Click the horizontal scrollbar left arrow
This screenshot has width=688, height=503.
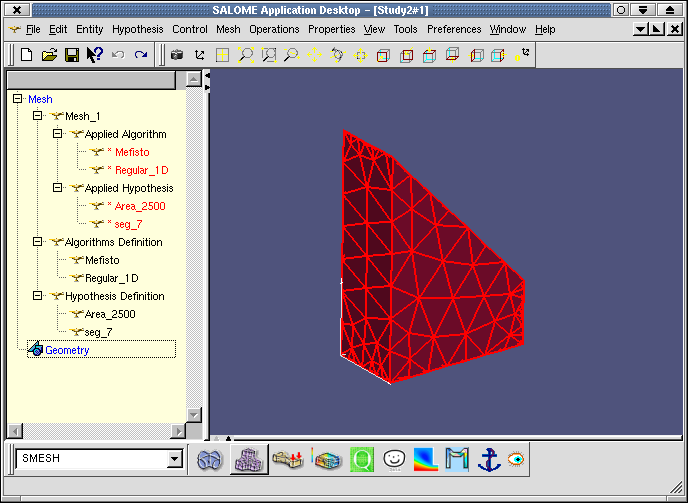click(15, 431)
